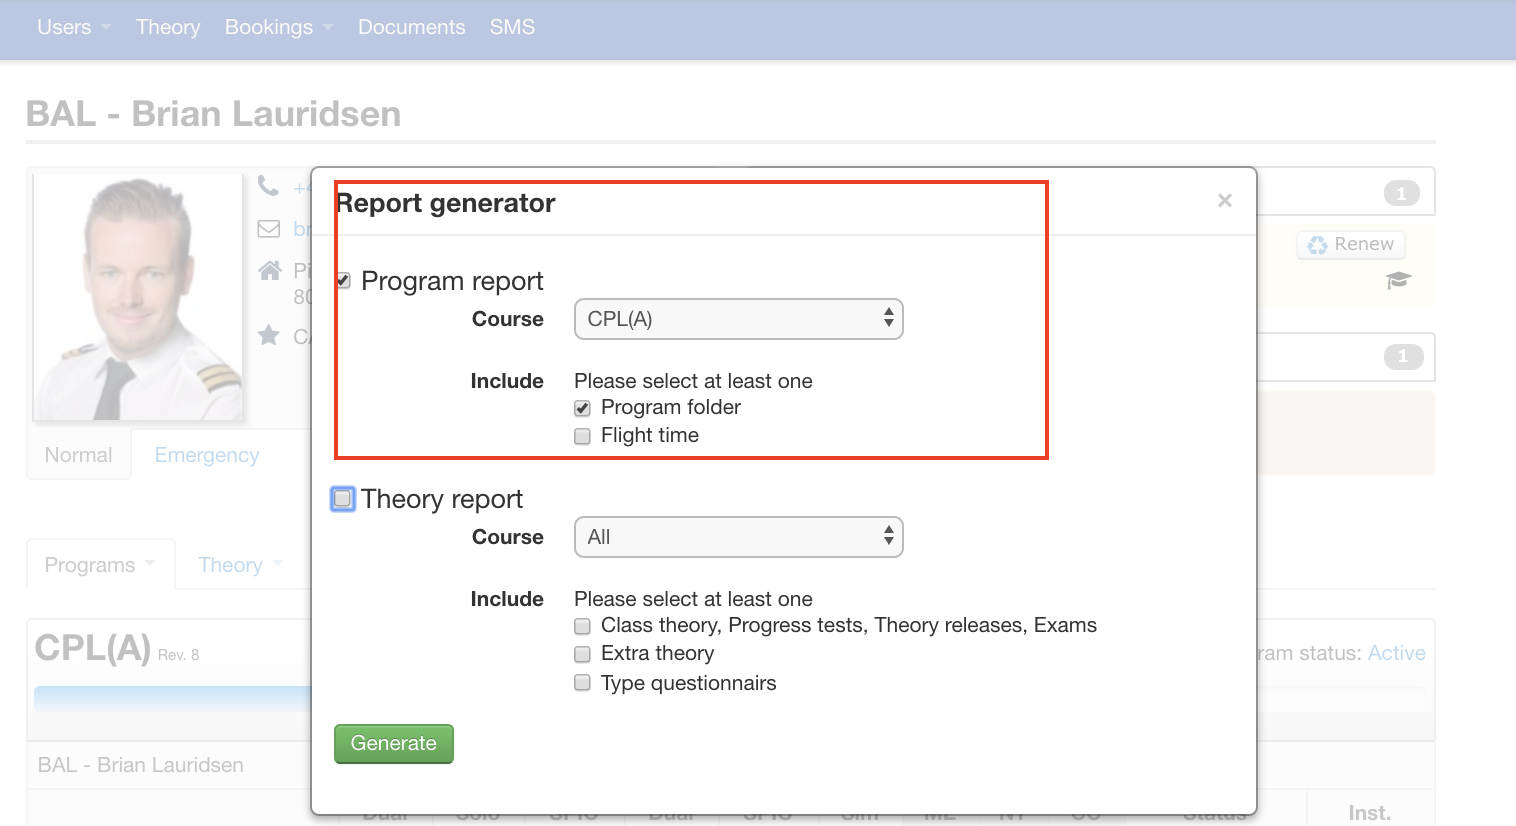
Task: Open the Theory report course dropdown
Action: [738, 537]
